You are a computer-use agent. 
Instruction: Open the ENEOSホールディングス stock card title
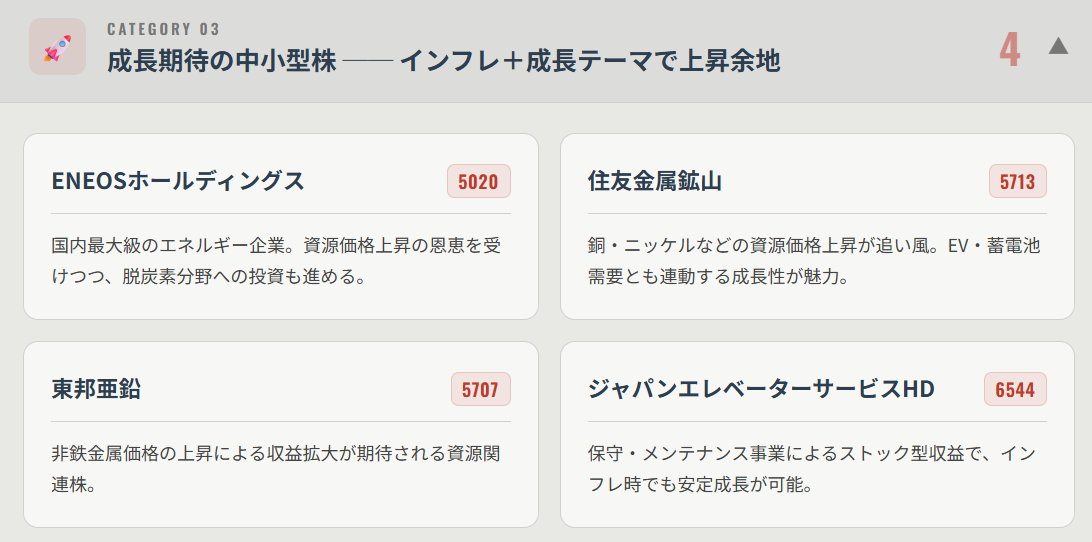[x=178, y=181]
